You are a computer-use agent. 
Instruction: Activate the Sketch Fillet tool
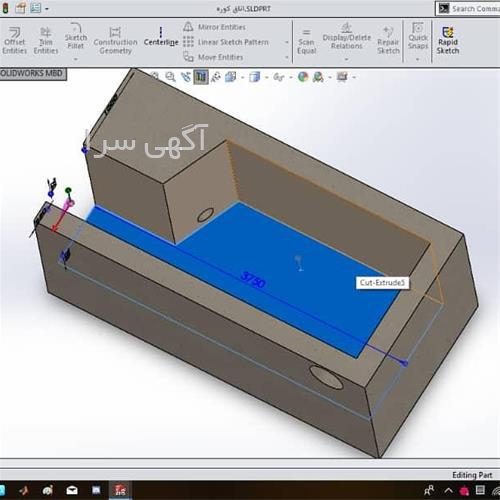pyautogui.click(x=76, y=36)
